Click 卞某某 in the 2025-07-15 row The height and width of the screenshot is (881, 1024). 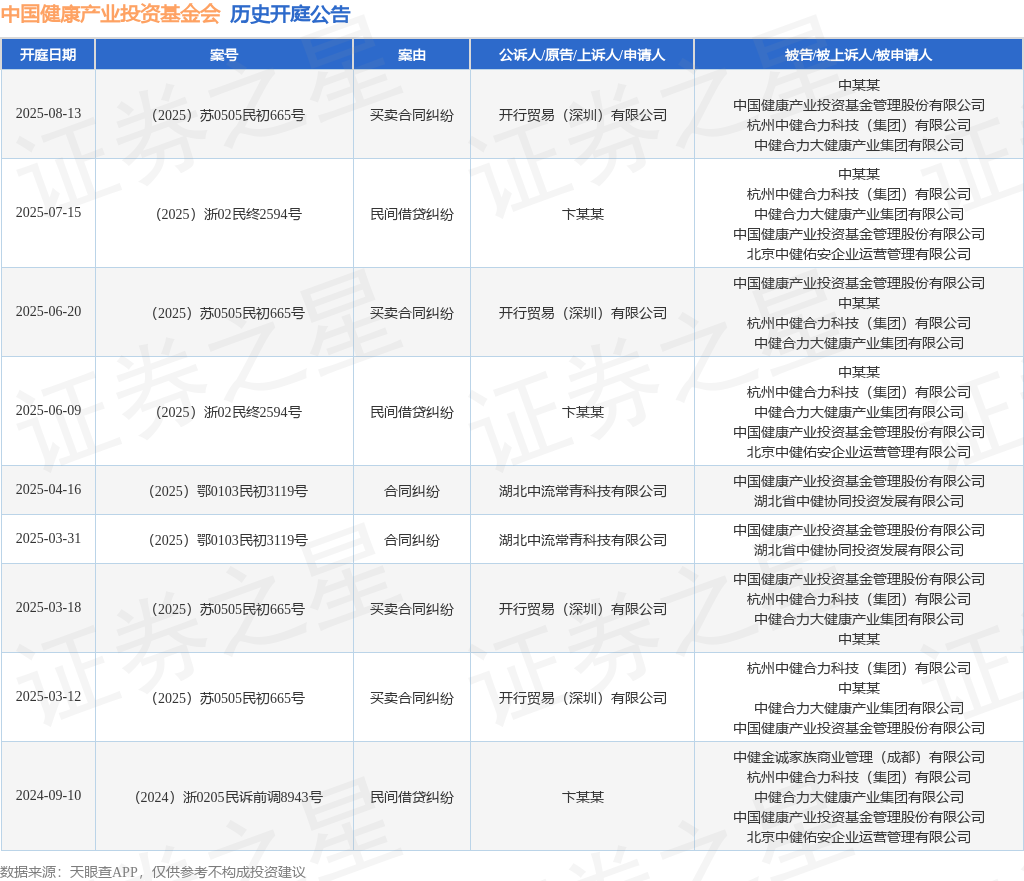(583, 214)
